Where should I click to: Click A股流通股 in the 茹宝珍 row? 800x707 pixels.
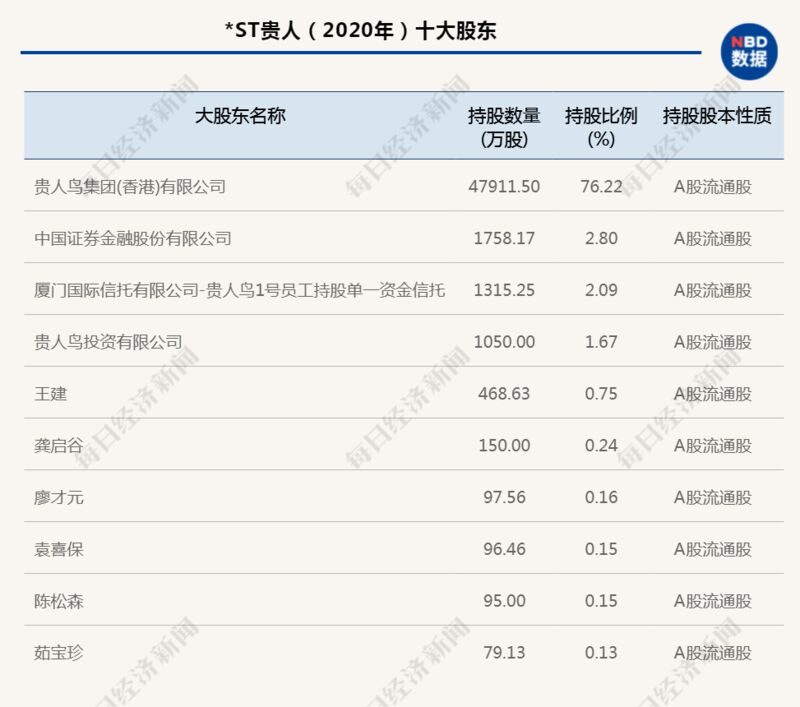(713, 653)
